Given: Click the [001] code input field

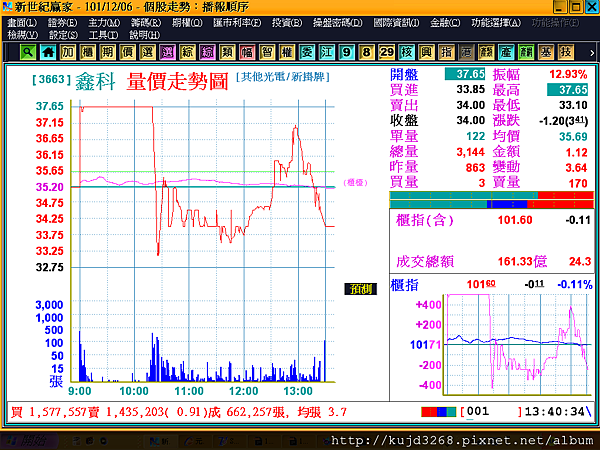Looking at the screenshot, I should 491,412.
